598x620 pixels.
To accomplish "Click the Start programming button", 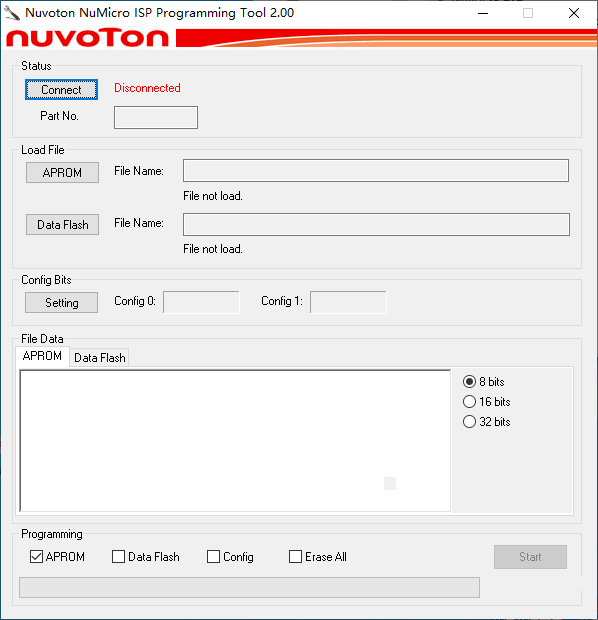I will tap(530, 557).
